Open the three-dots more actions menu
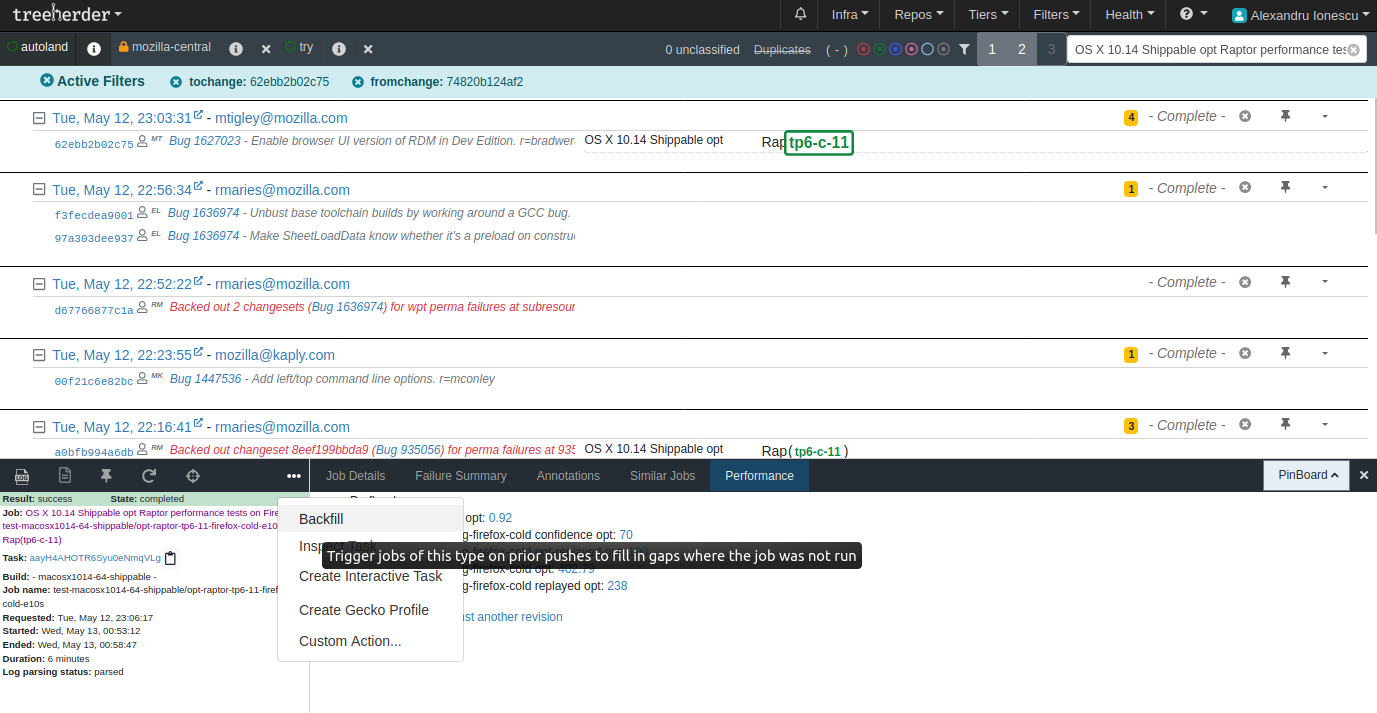The height and width of the screenshot is (713, 1377). pos(294,476)
